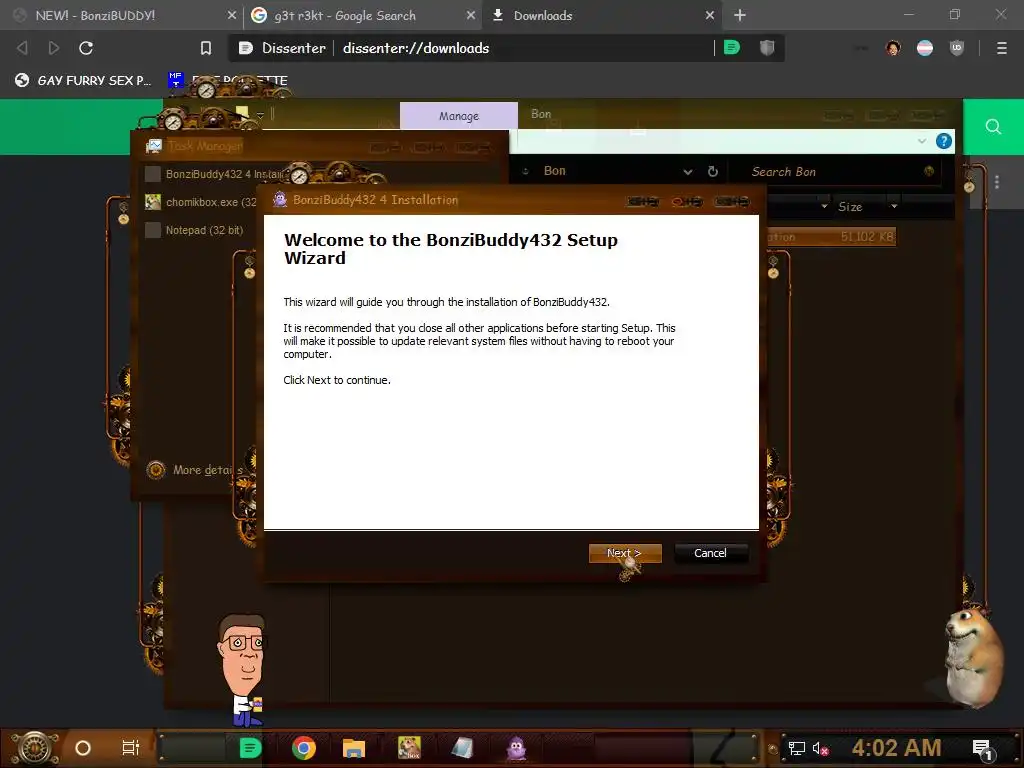
Task: Click the Task Manager title bar icon
Action: 154,146
